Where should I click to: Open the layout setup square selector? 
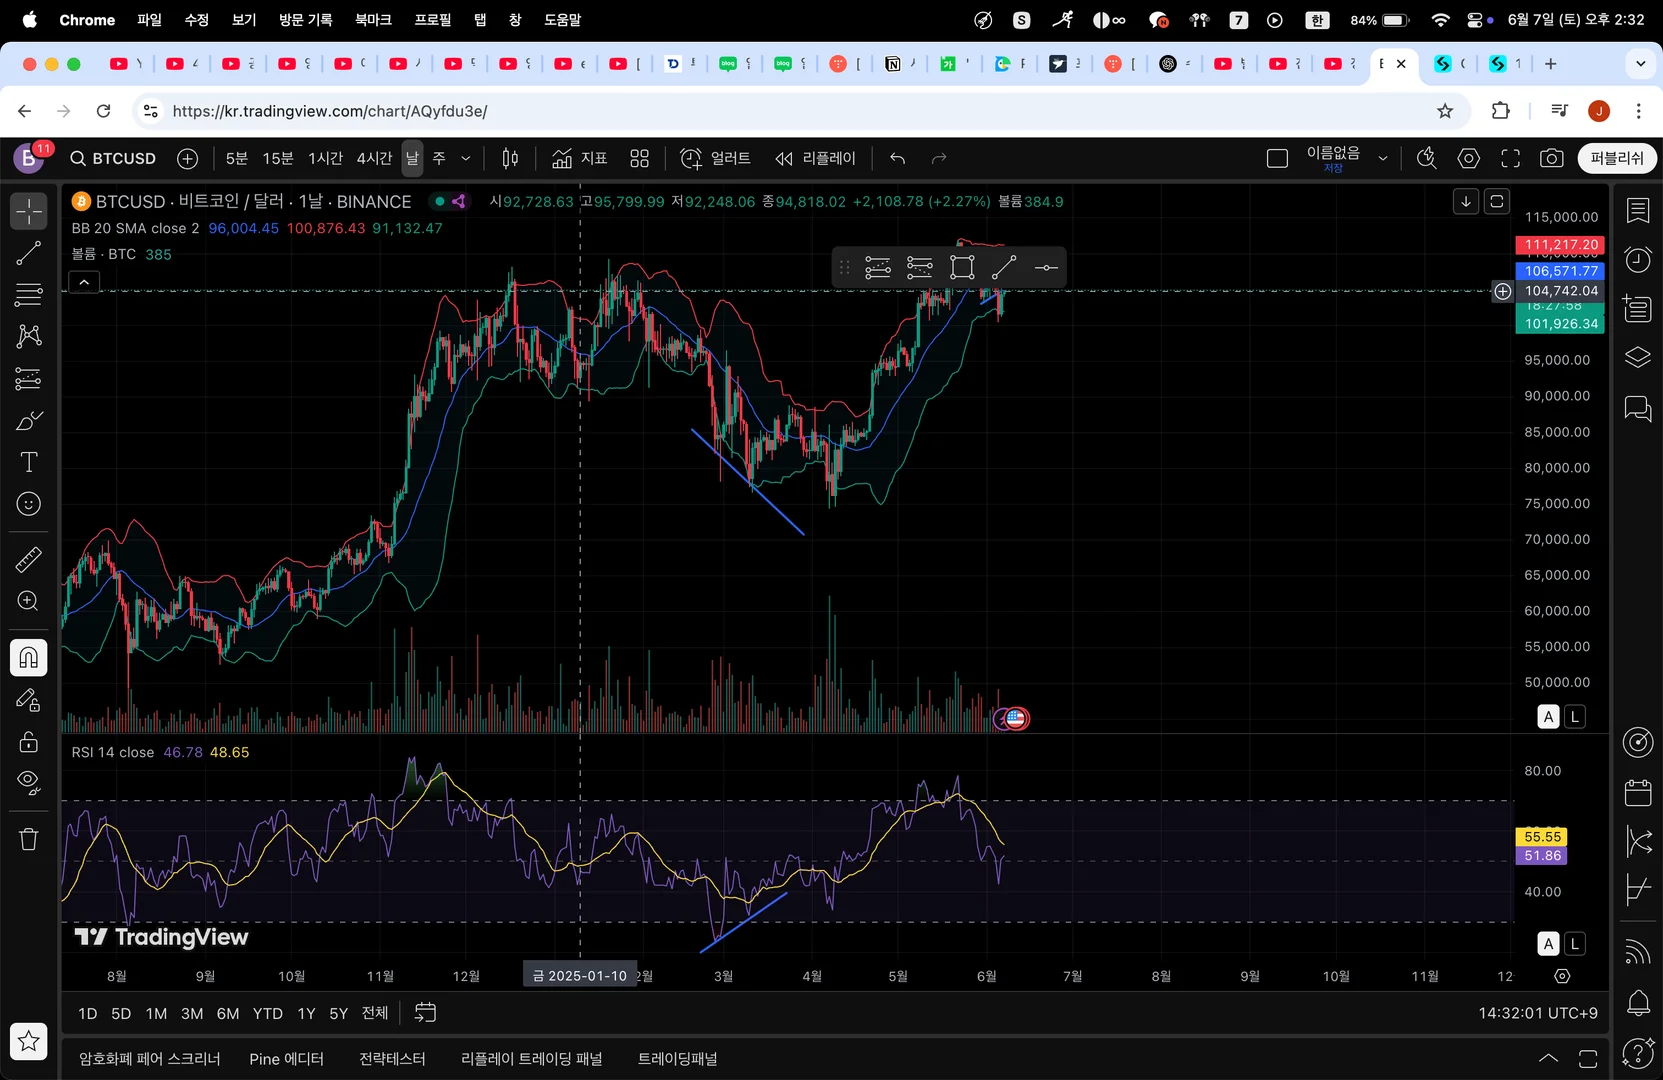(1277, 158)
